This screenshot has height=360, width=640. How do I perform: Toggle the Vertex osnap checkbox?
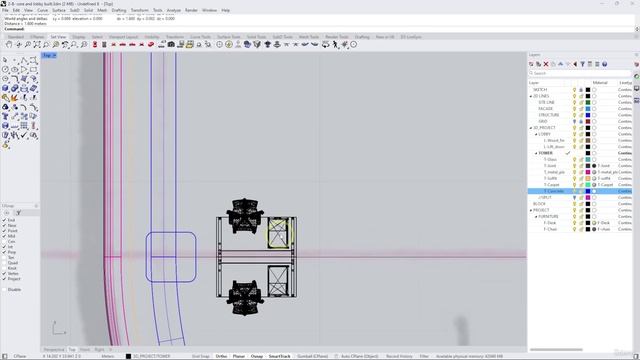click(x=4, y=273)
